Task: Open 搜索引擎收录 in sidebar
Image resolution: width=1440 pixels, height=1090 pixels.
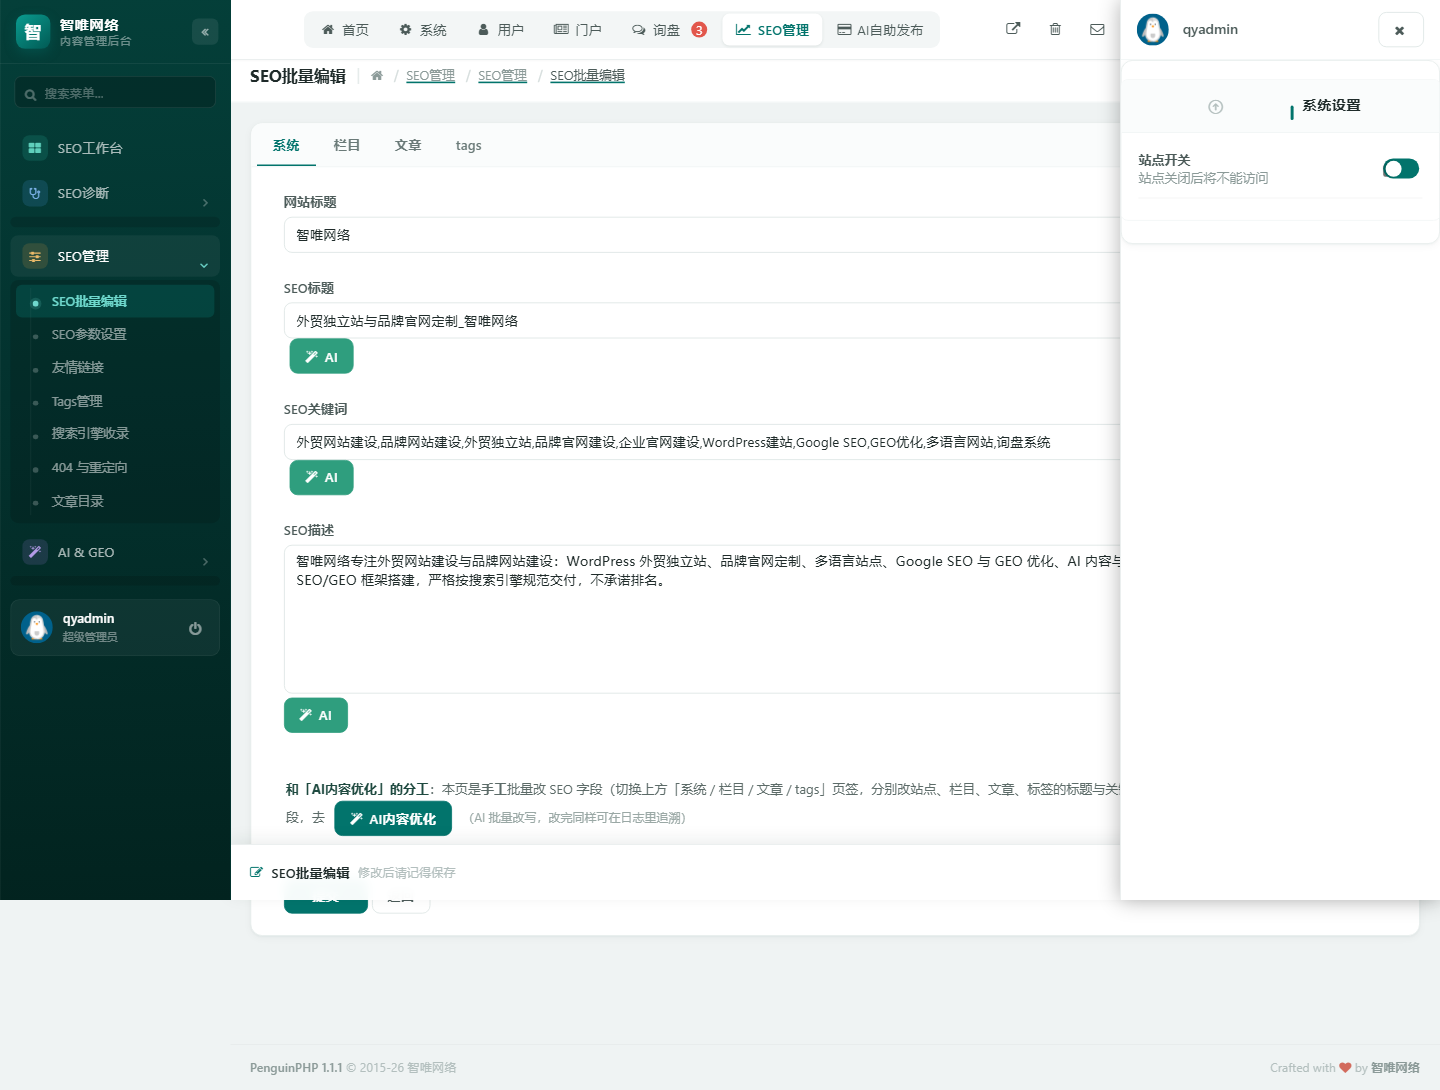Action: coord(115,434)
